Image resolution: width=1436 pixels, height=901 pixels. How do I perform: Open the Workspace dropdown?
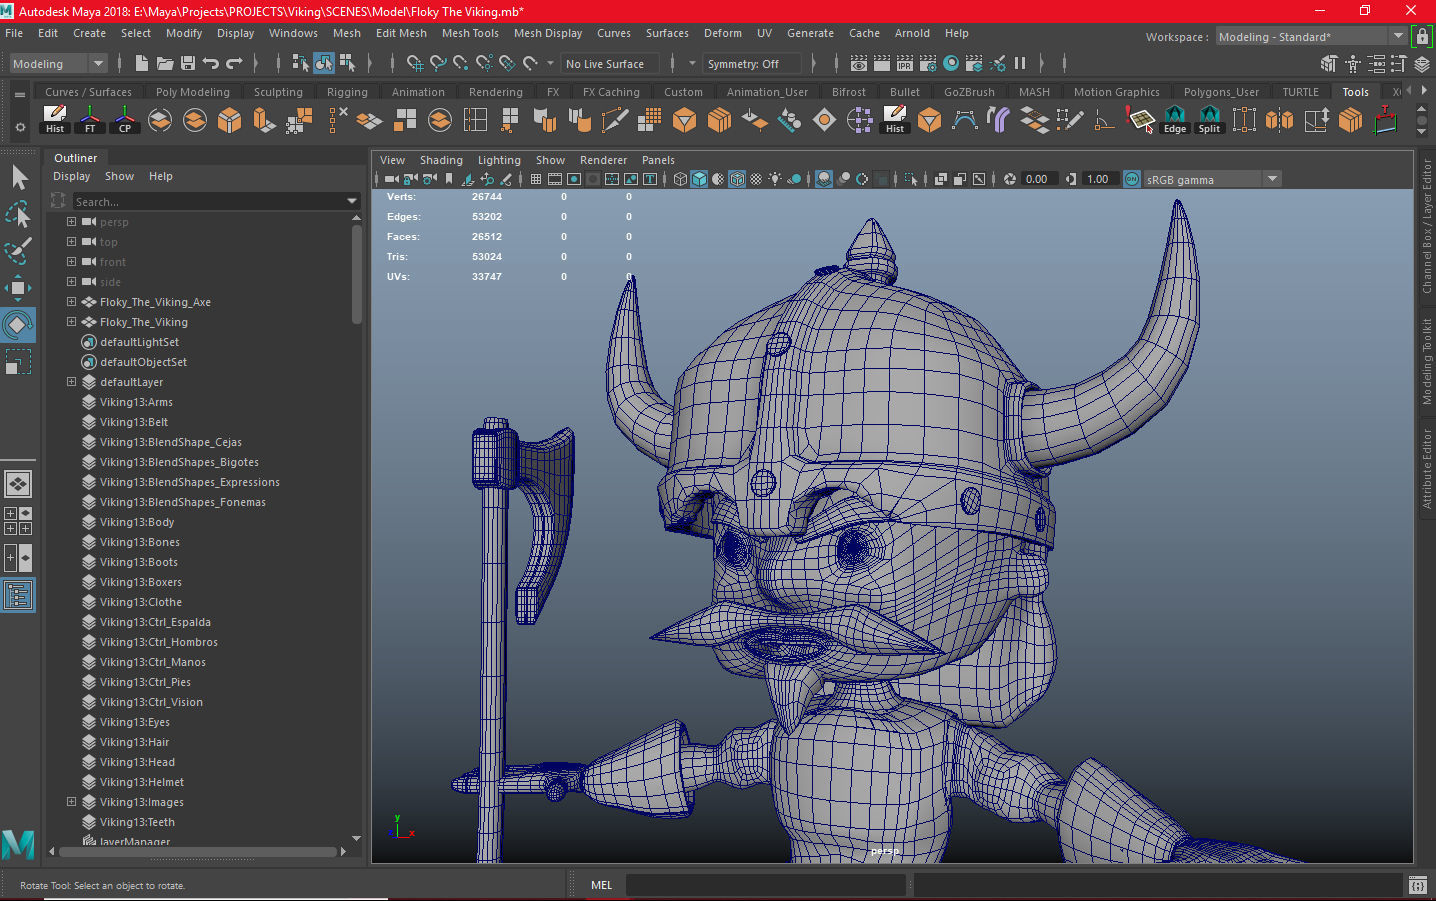click(x=1311, y=37)
